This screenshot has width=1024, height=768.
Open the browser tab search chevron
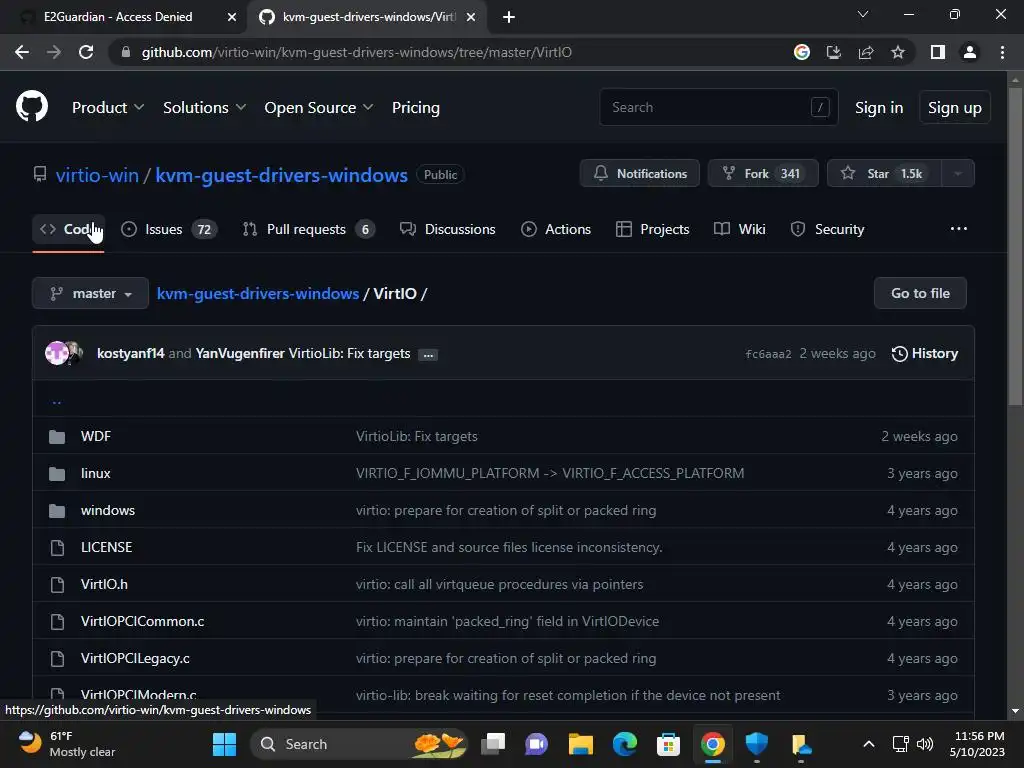point(863,14)
